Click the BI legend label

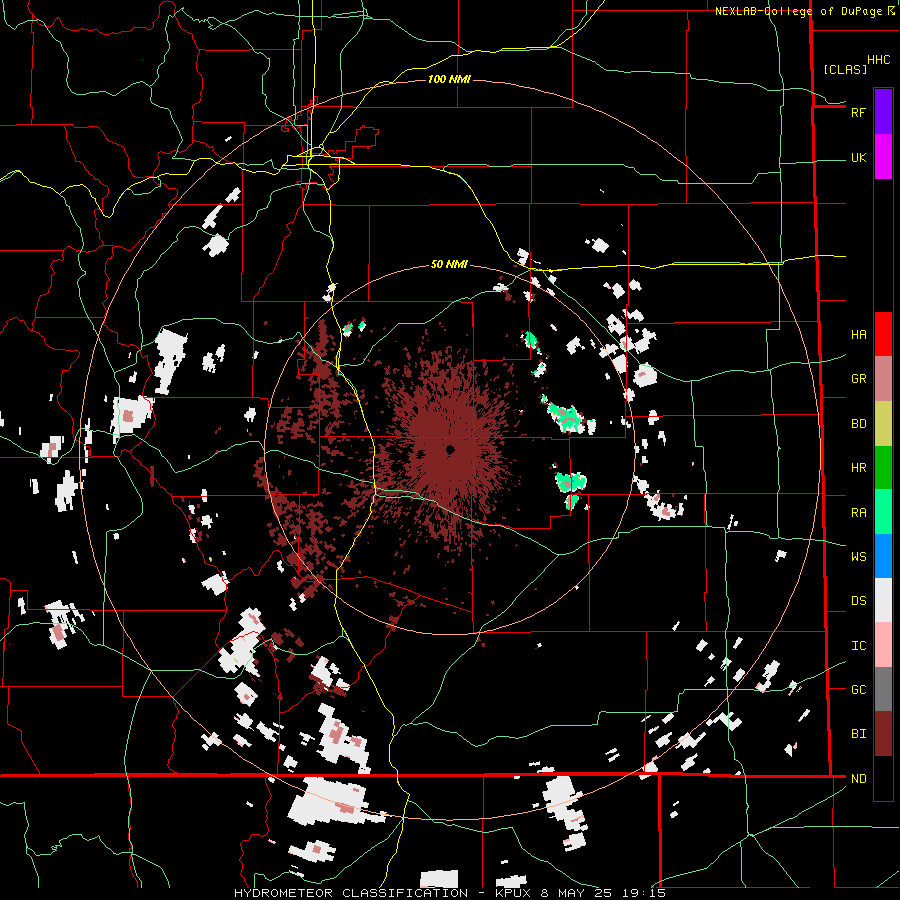(858, 734)
